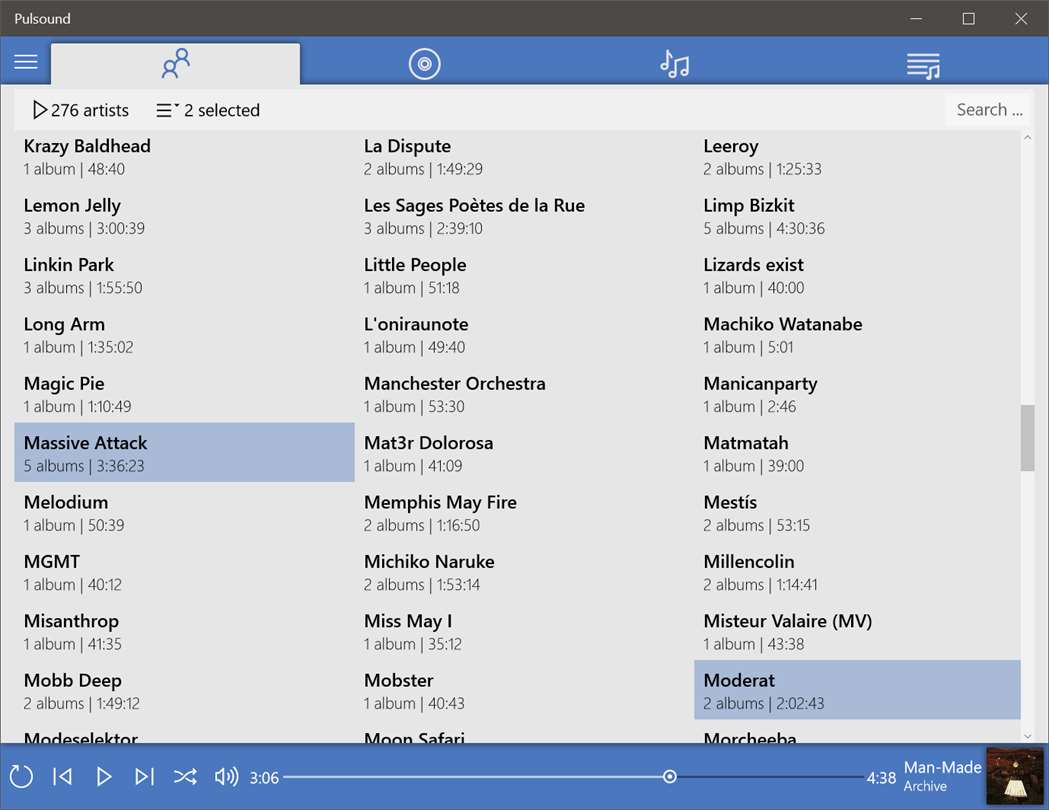Open the volume control
The height and width of the screenshot is (810, 1049).
[x=226, y=777]
